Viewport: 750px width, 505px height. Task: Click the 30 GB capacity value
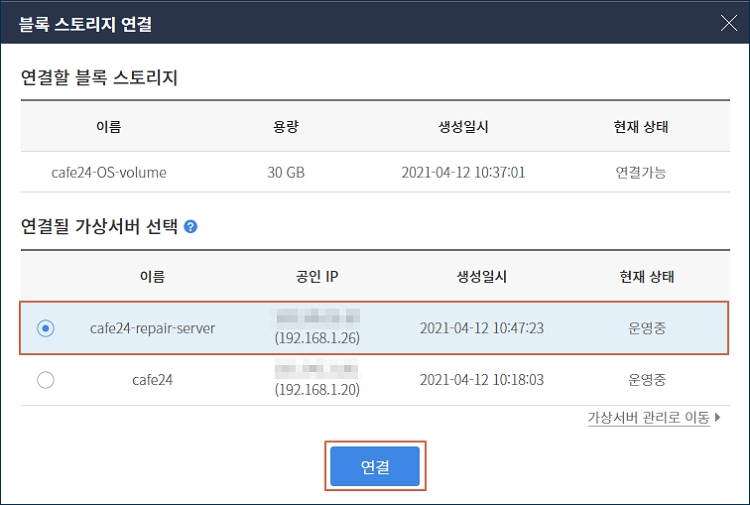coord(286,172)
